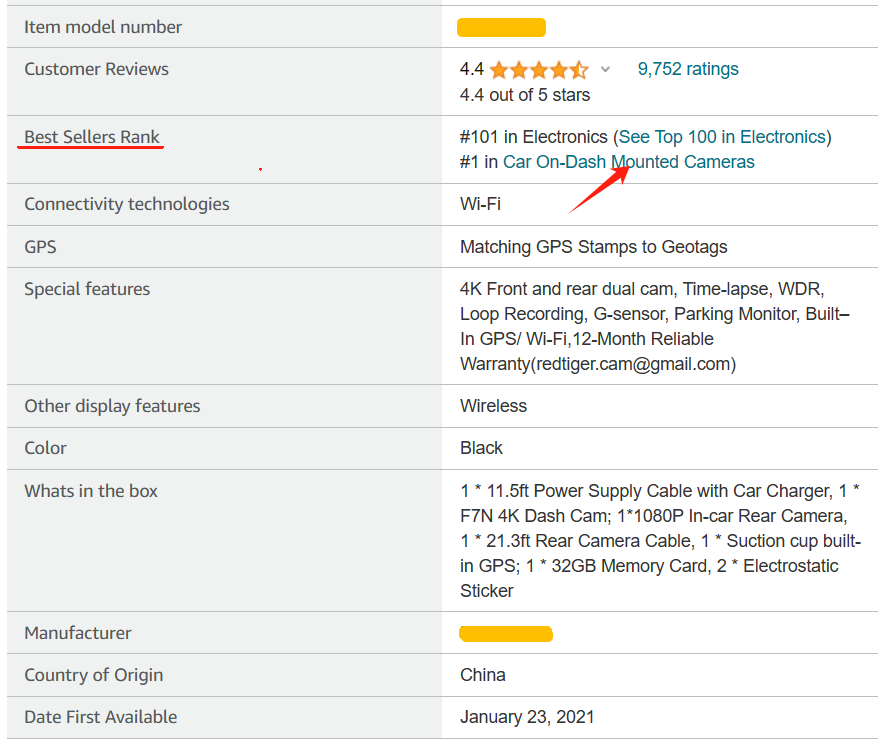Click the redacted item model number

tap(501, 28)
